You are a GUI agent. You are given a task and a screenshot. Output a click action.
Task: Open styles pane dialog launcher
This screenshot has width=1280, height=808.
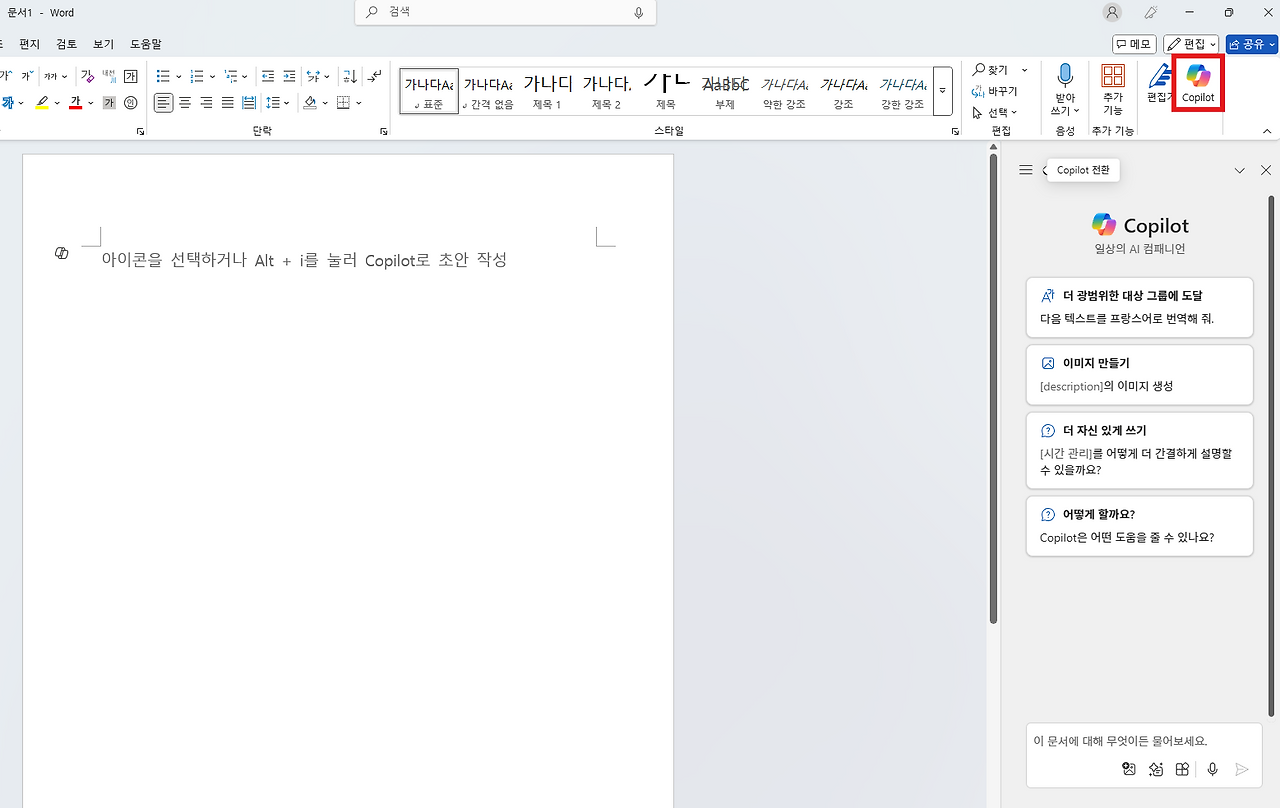pos(955,132)
